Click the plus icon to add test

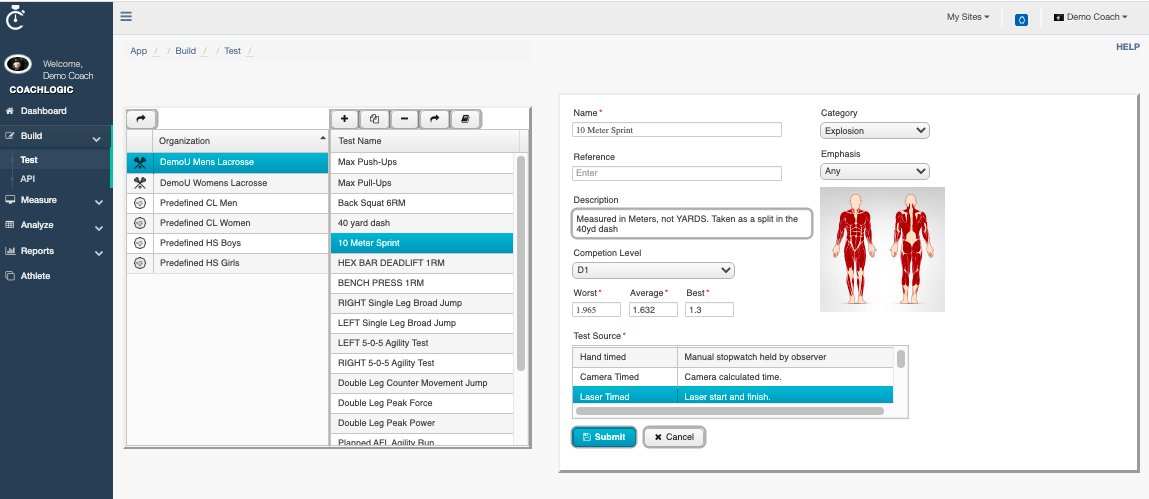point(344,119)
